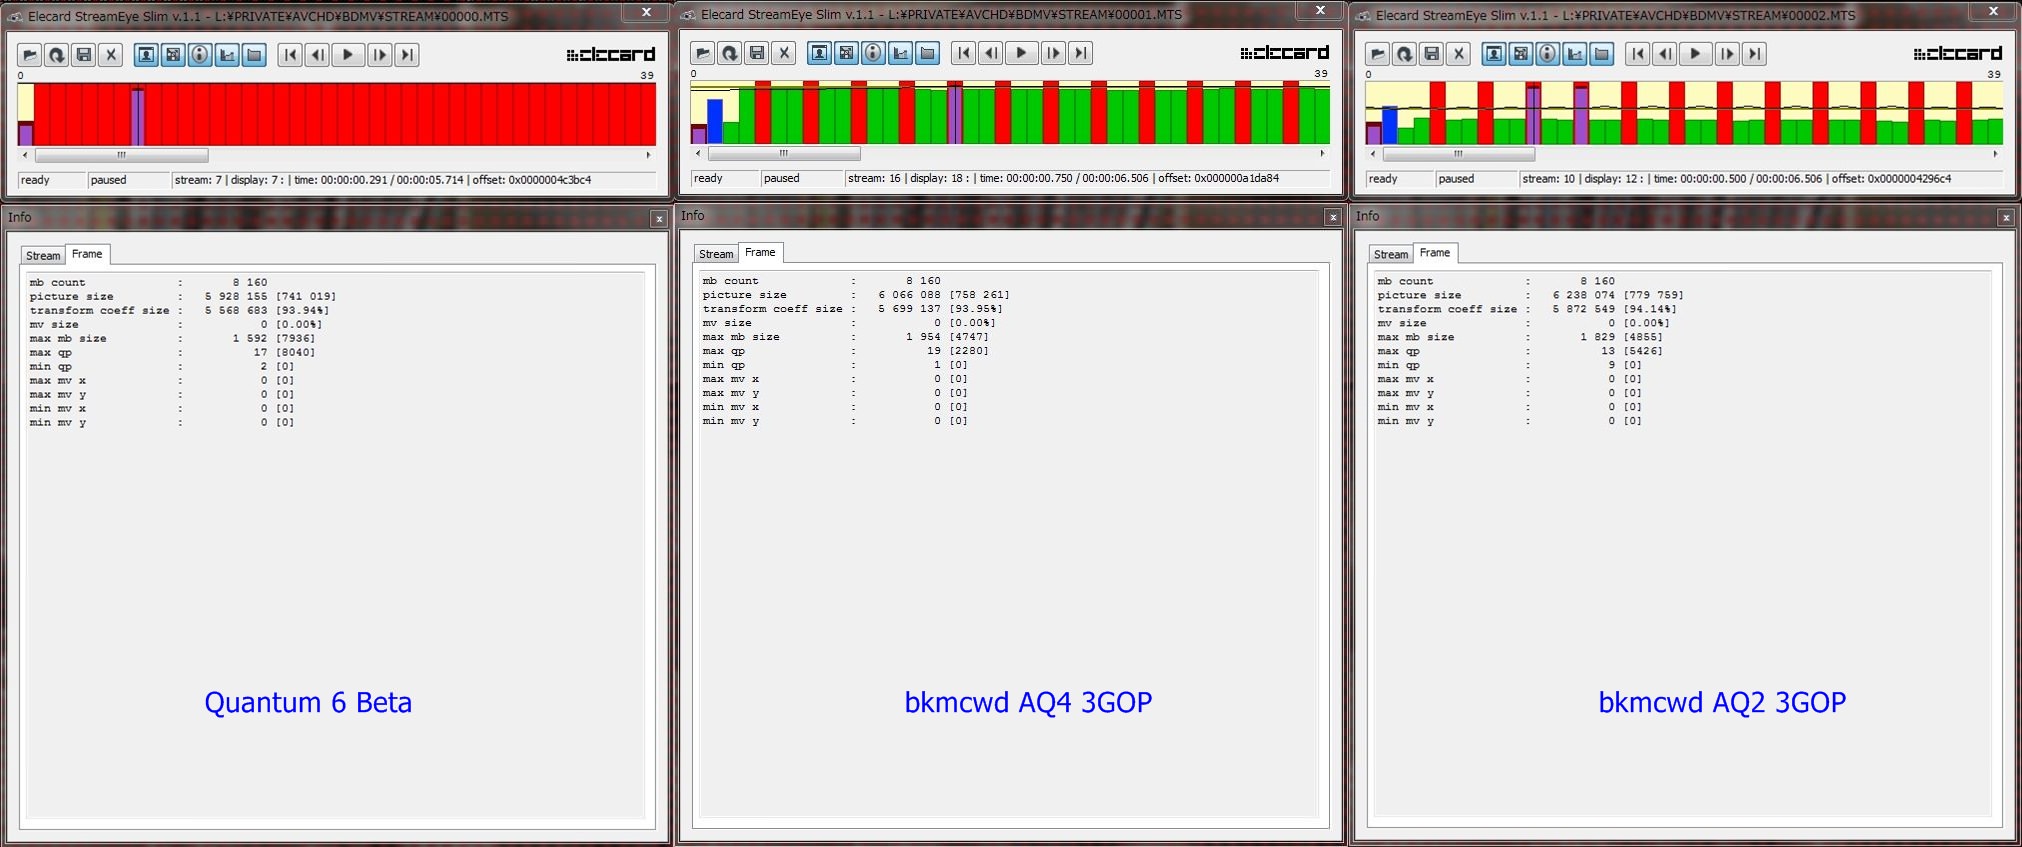Click open file icon in 00000.MTS window
The height and width of the screenshot is (847, 2022).
pyautogui.click(x=30, y=55)
